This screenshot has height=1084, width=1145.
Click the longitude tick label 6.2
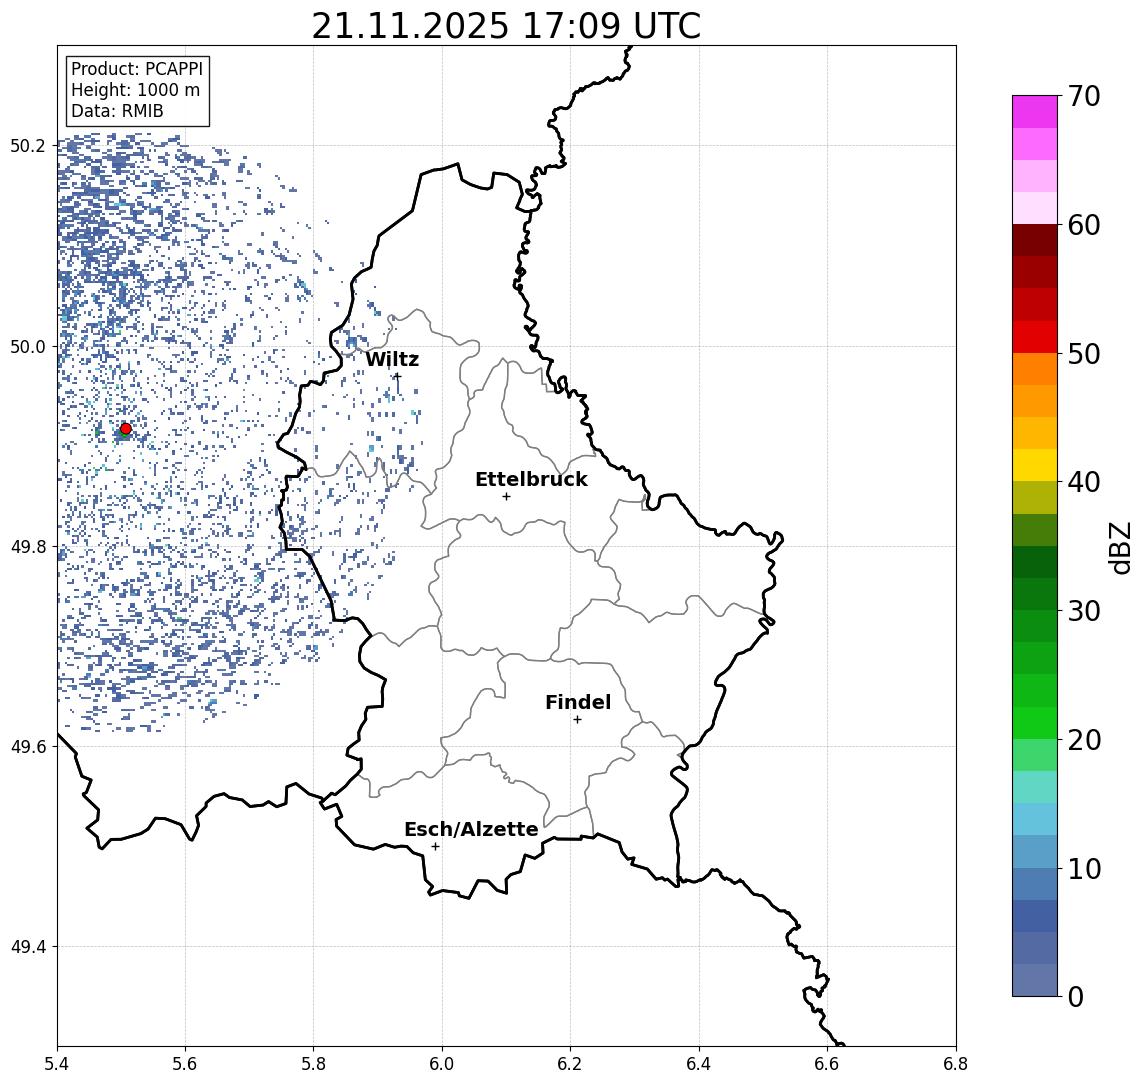point(570,1064)
